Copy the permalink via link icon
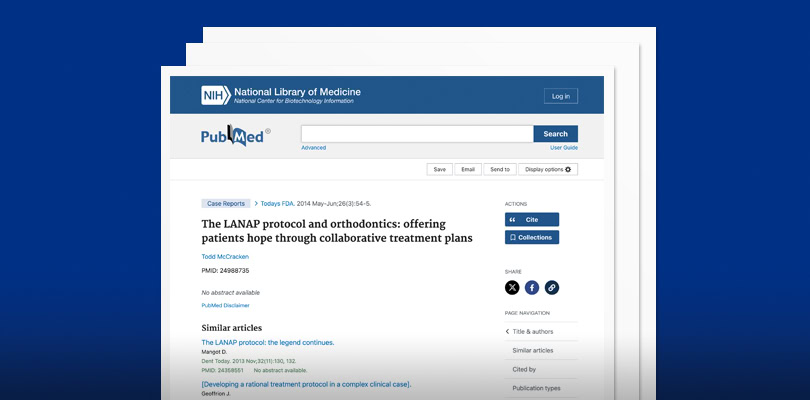810x400 pixels. (552, 288)
